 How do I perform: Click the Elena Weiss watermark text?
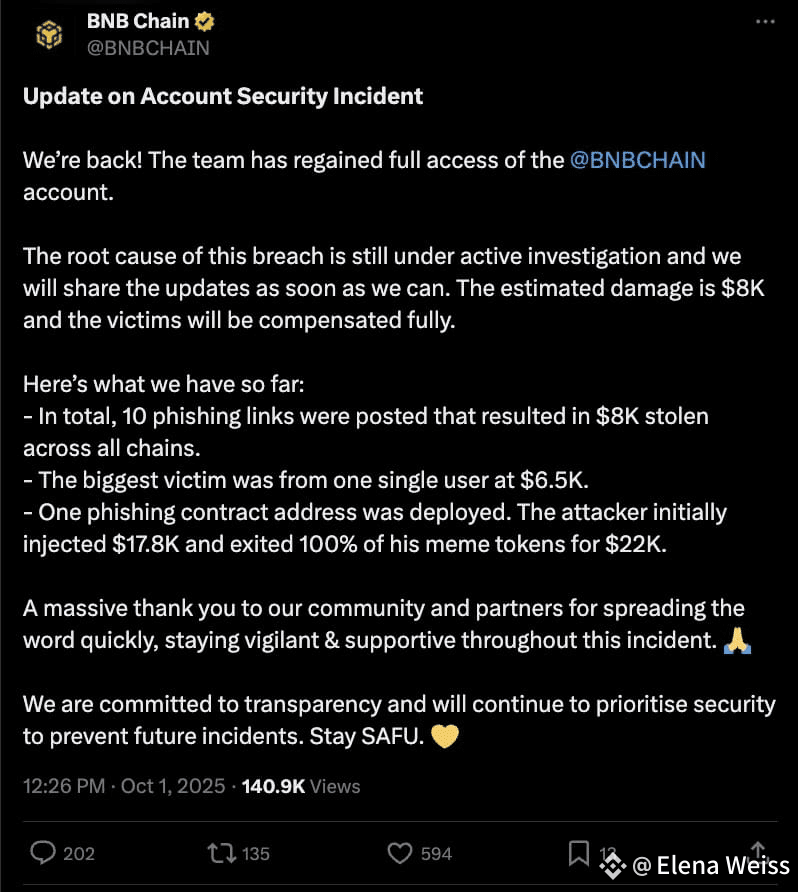pos(711,864)
